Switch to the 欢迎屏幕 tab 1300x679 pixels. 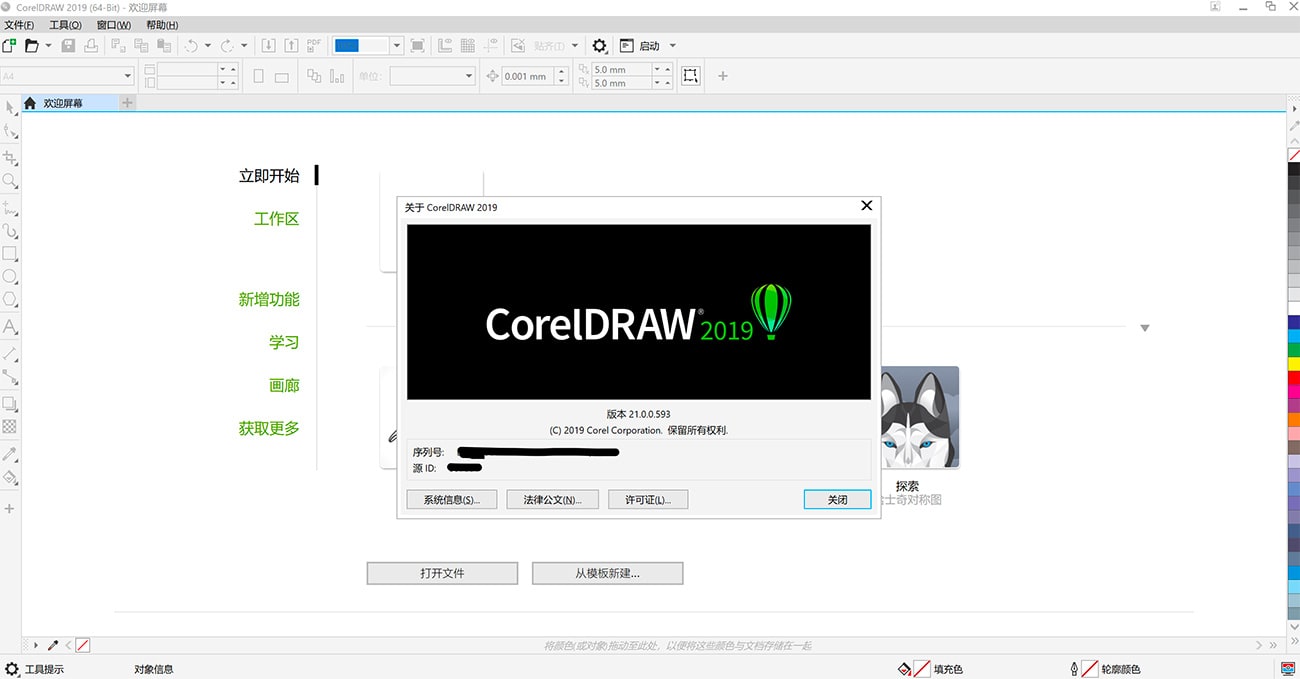tap(68, 103)
